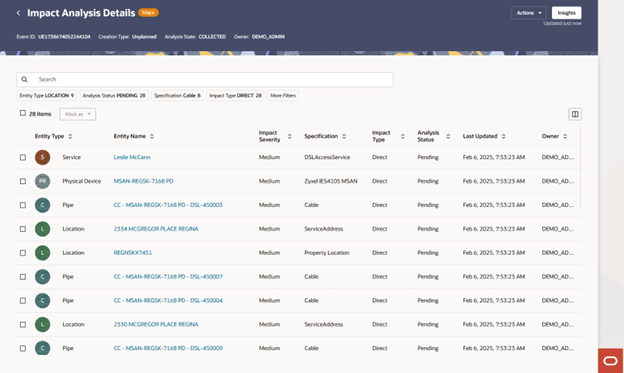The width and height of the screenshot is (624, 373).
Task: Open the Analysis Status PENDING filter chip
Action: tap(114, 96)
